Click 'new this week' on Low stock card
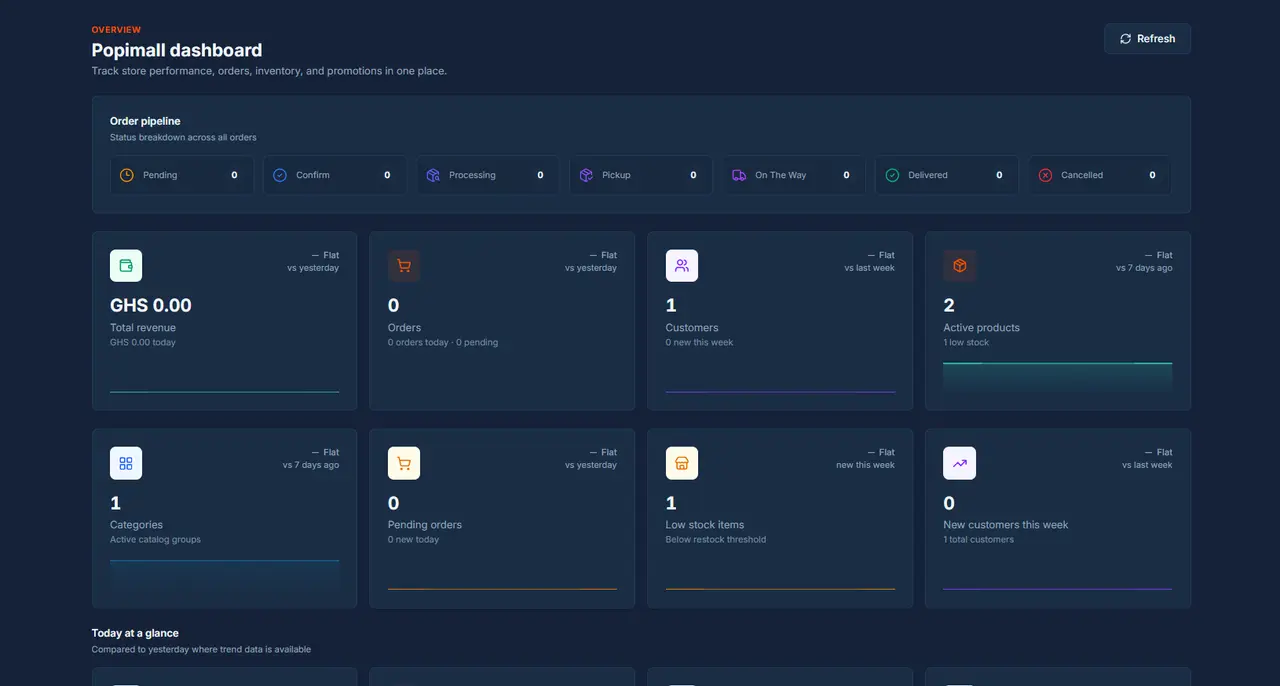The image size is (1280, 686). [x=866, y=465]
